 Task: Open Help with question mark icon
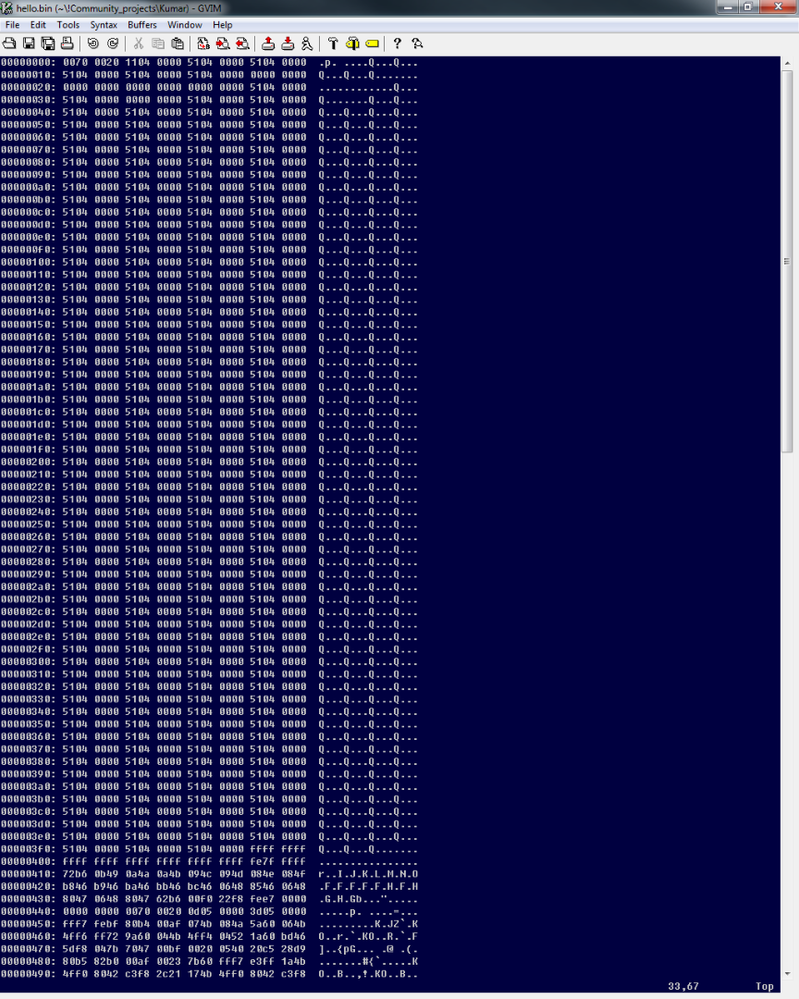tap(397, 43)
